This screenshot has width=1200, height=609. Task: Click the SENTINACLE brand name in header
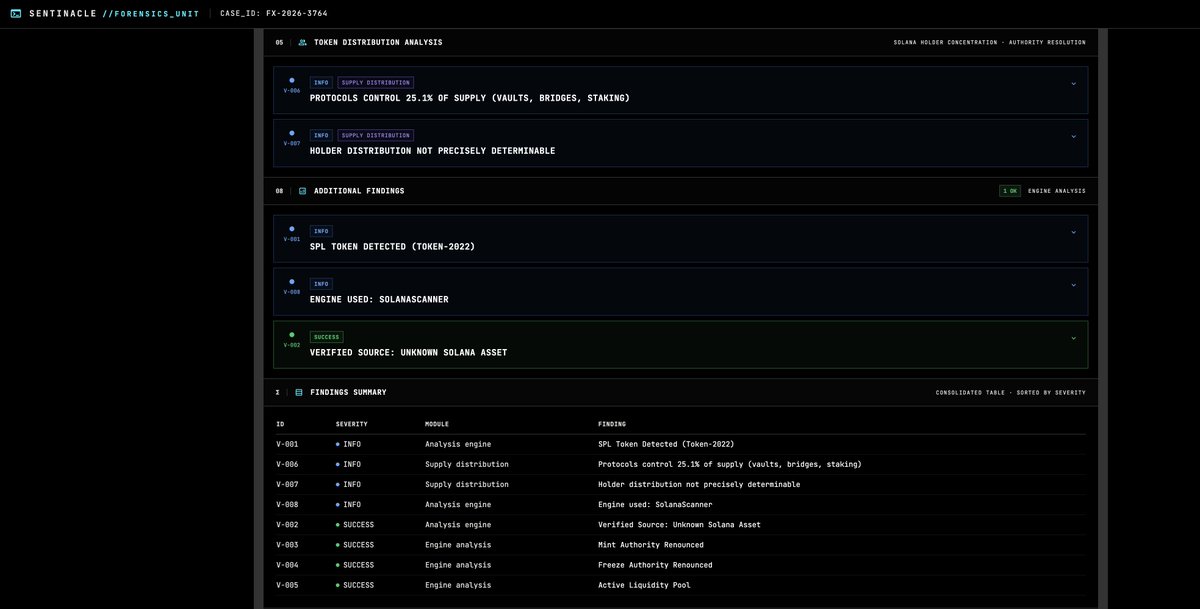(63, 14)
